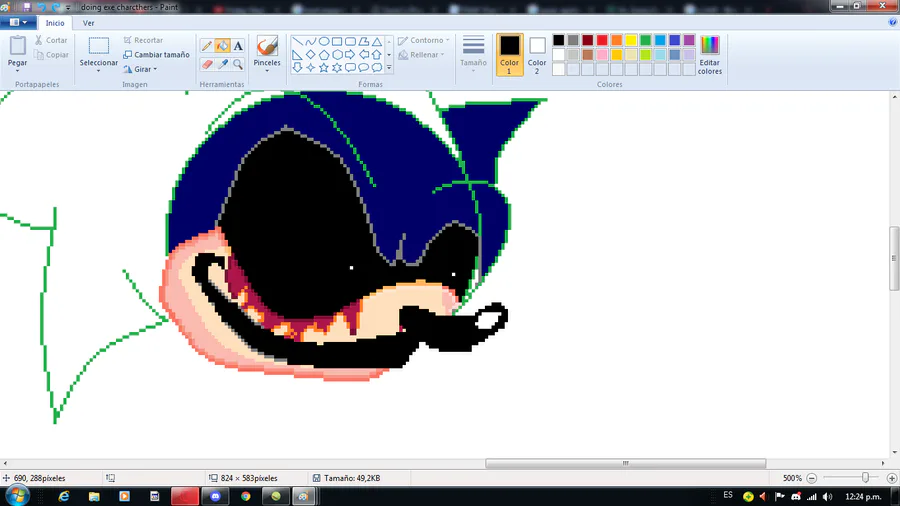
Task: Click the vertical scrollbar thumb
Action: pos(894,258)
